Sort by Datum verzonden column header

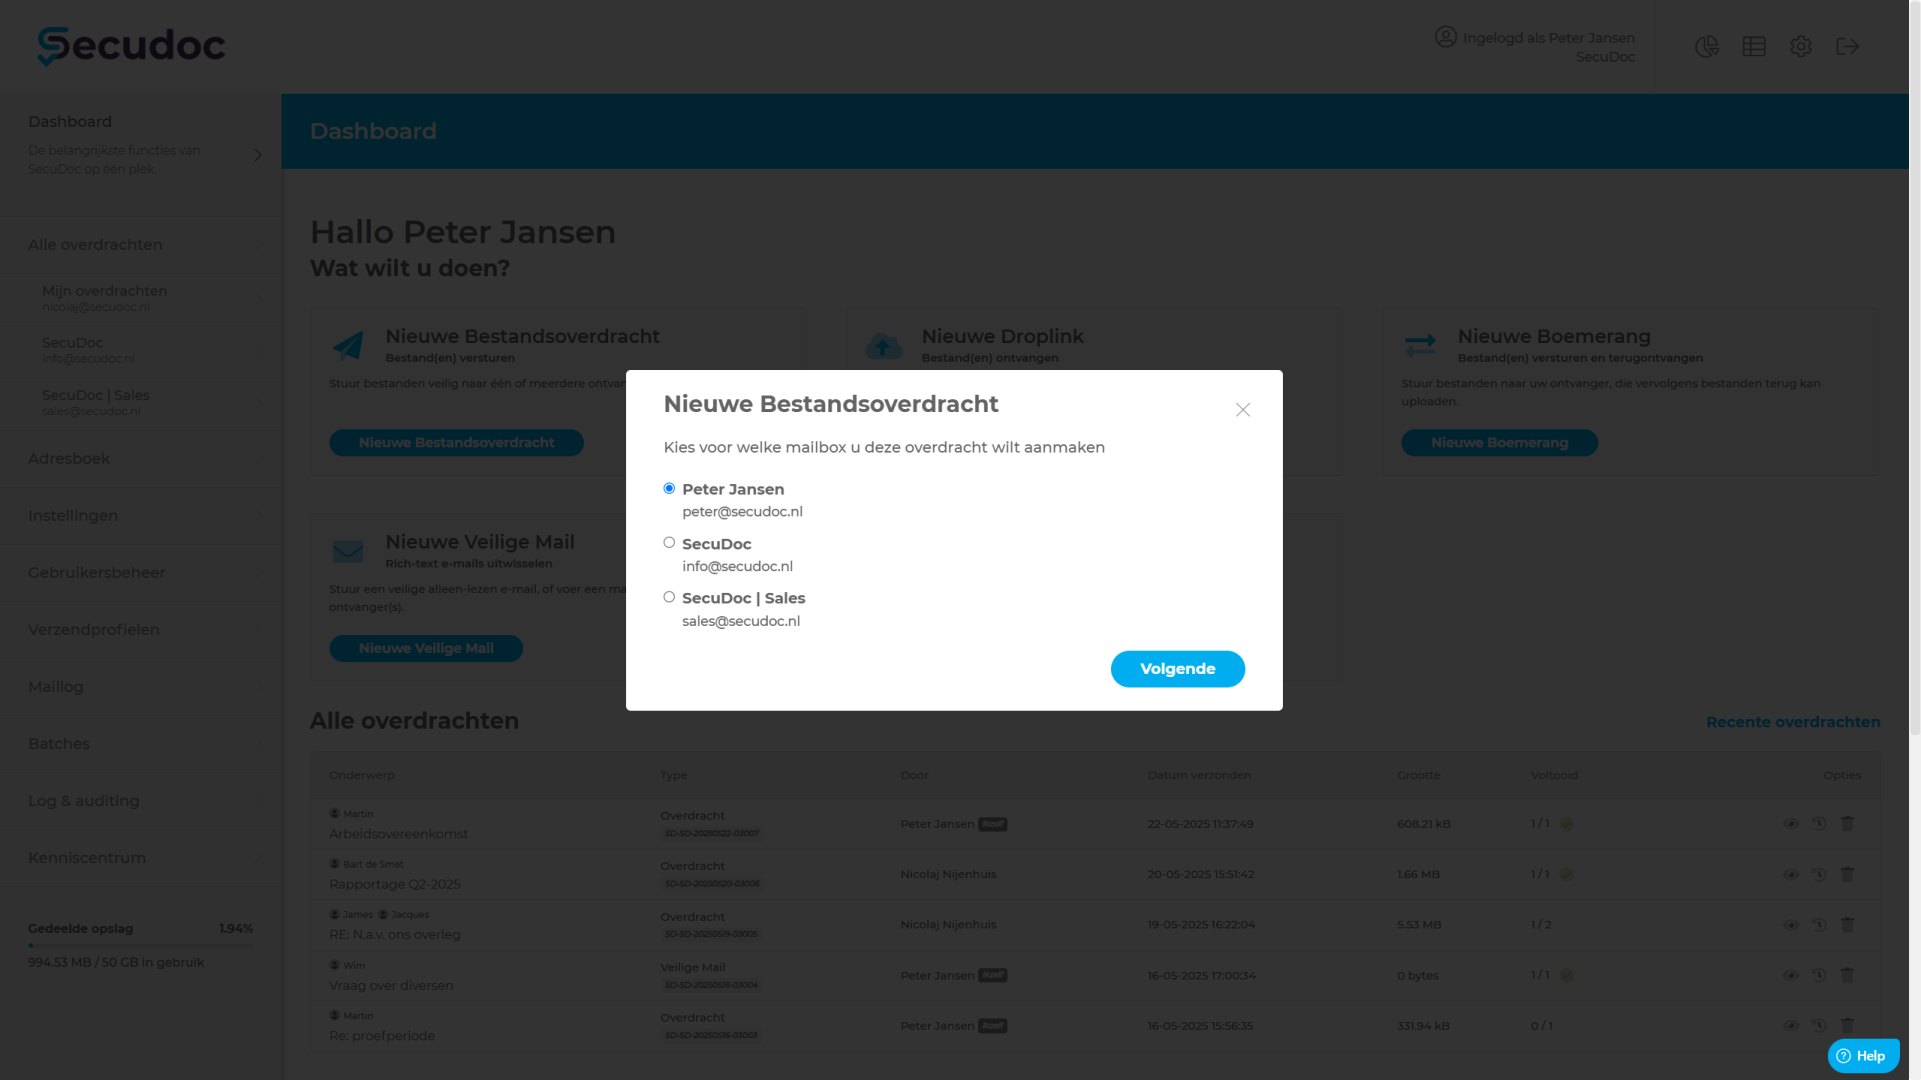coord(1199,775)
